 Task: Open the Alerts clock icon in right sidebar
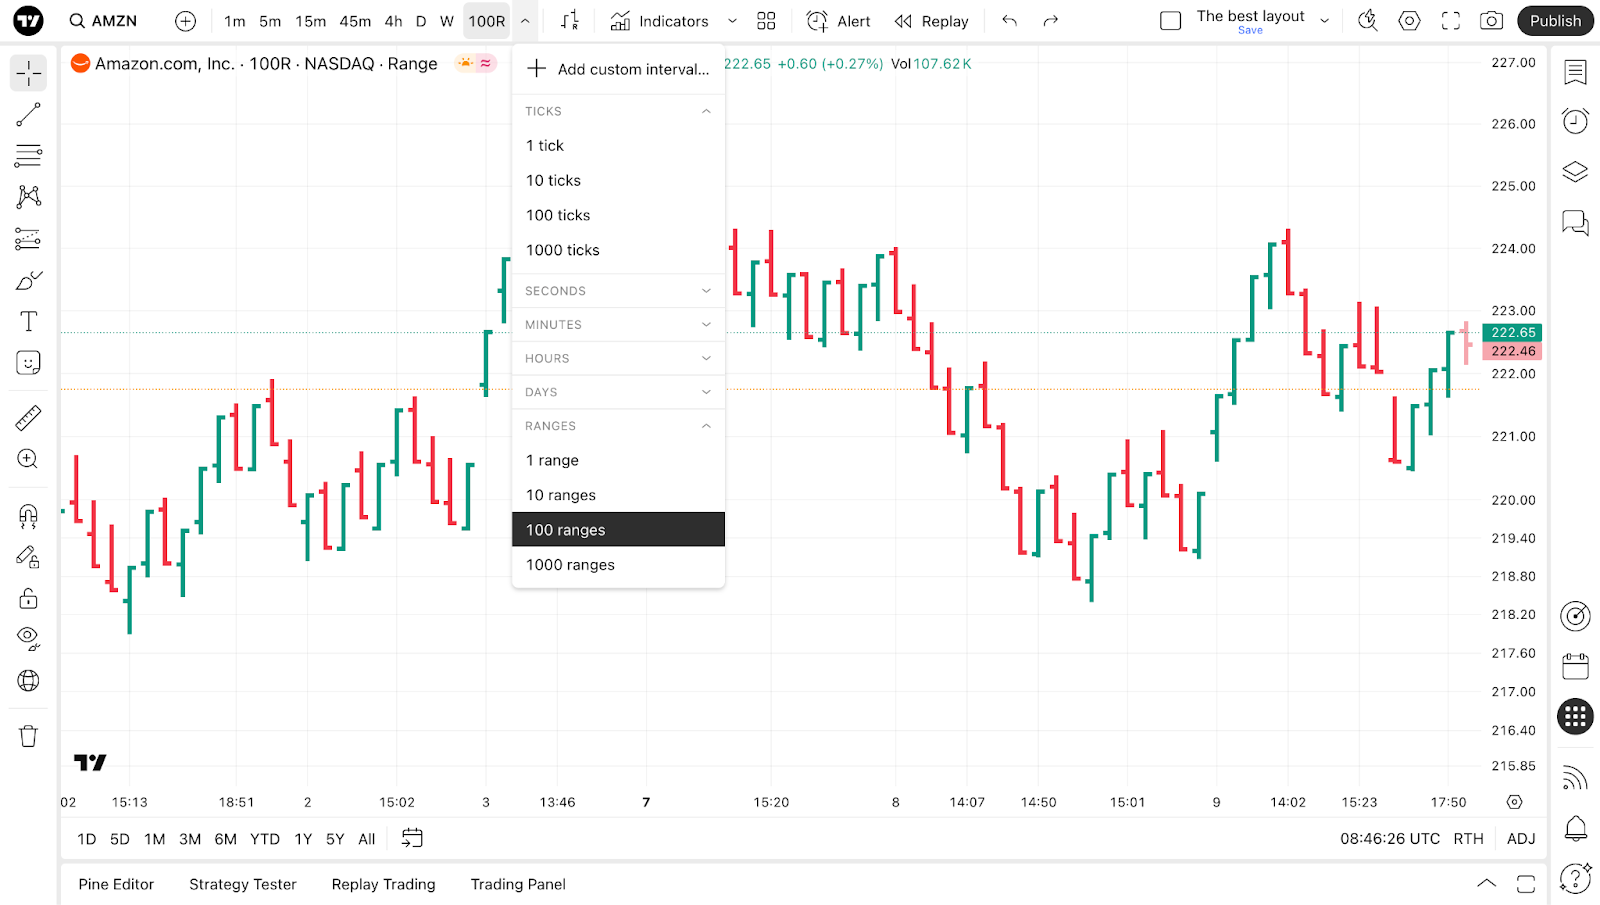[1575, 121]
